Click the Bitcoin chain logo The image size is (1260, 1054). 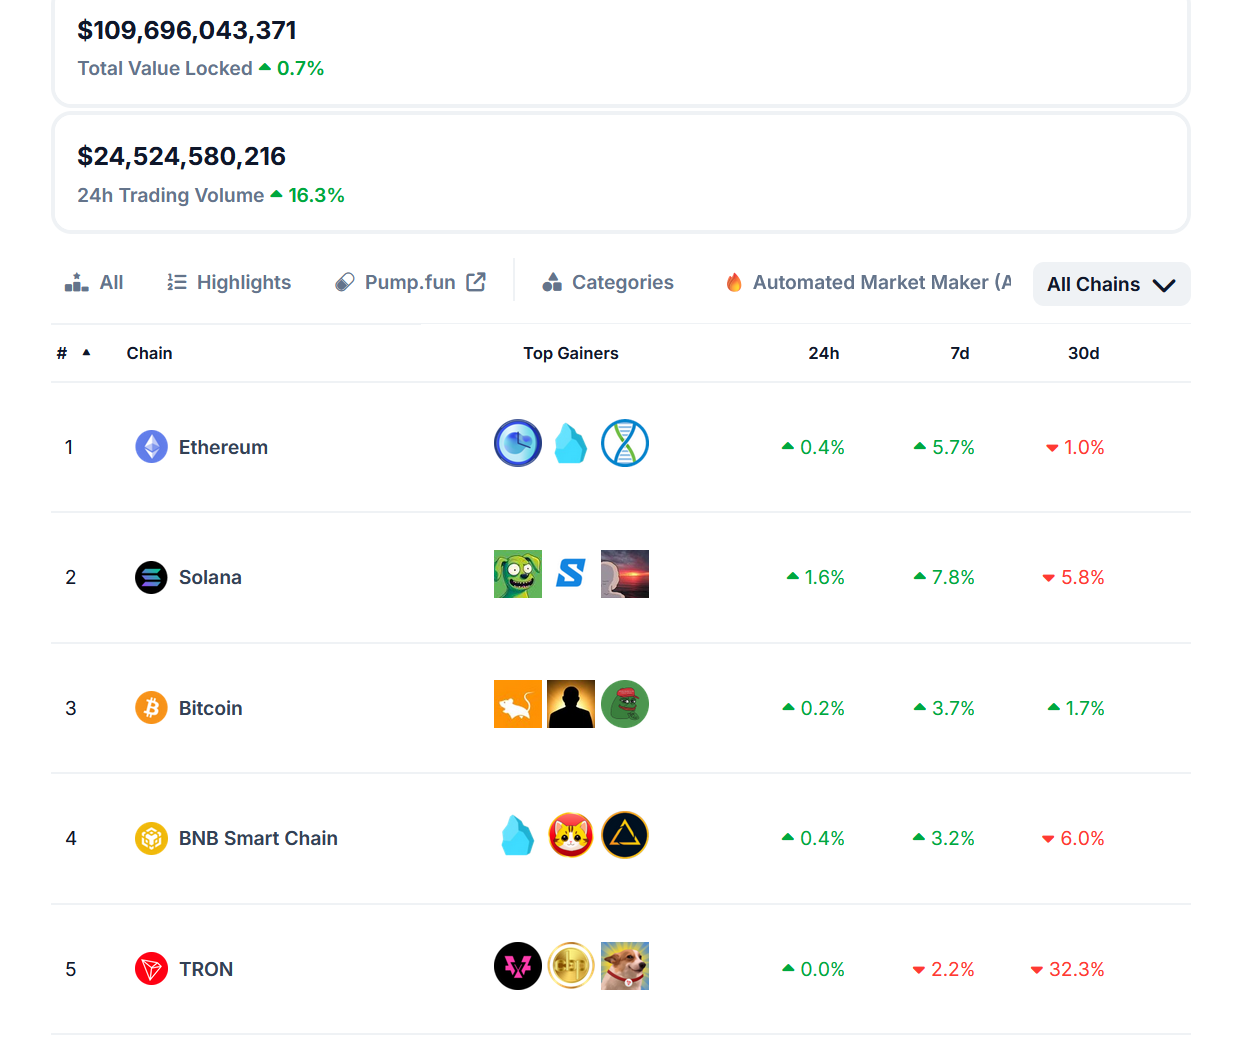click(x=151, y=707)
